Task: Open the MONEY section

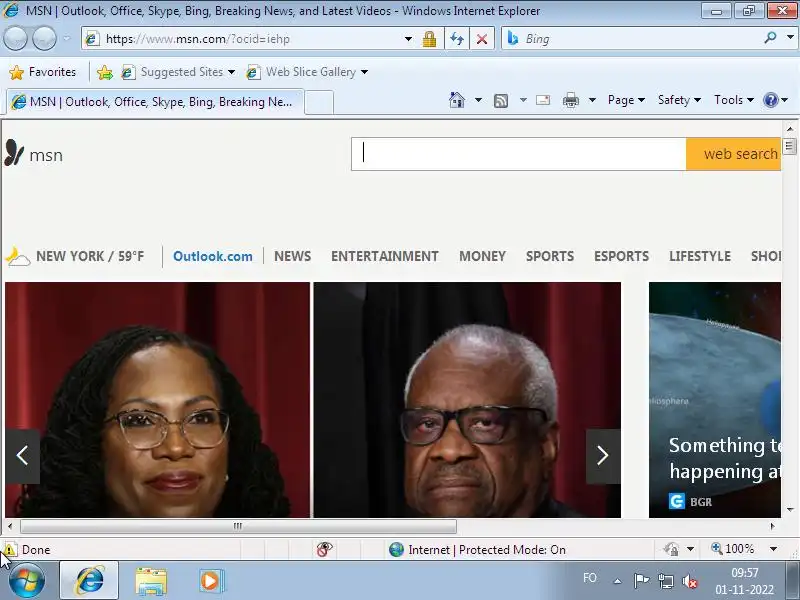Action: click(x=482, y=256)
